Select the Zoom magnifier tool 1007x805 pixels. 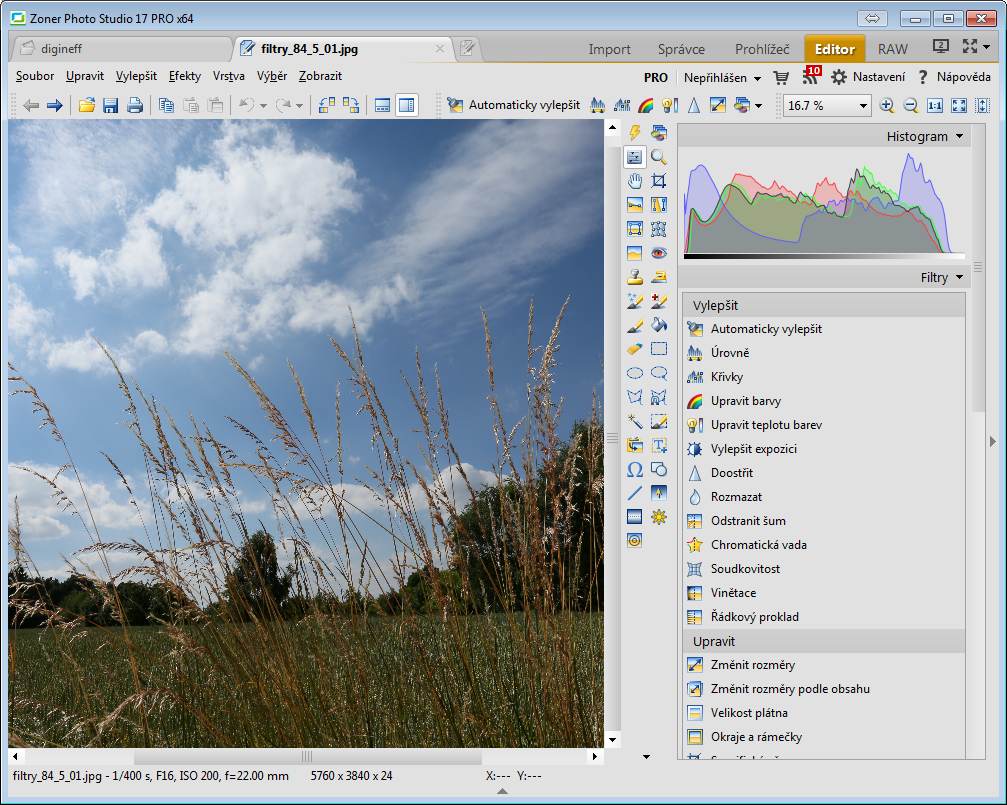(x=659, y=157)
